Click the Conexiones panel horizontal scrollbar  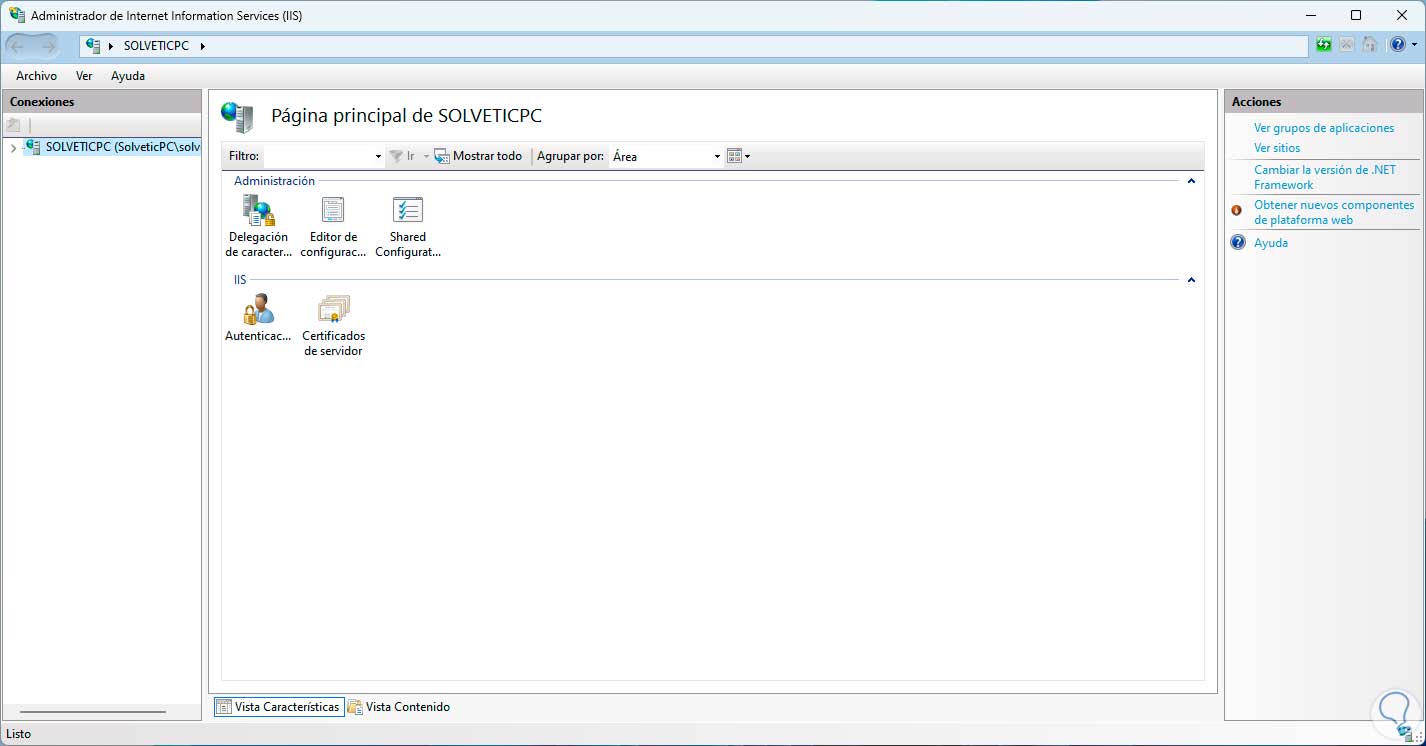93,712
